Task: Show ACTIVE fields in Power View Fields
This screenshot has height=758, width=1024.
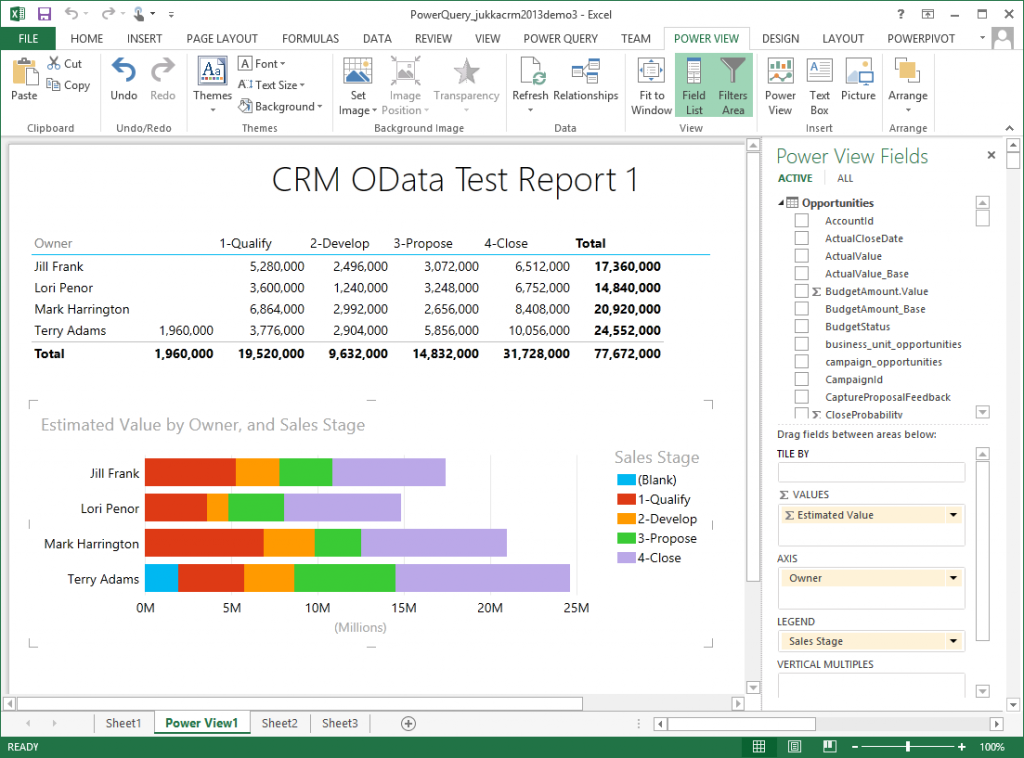Action: 795,178
